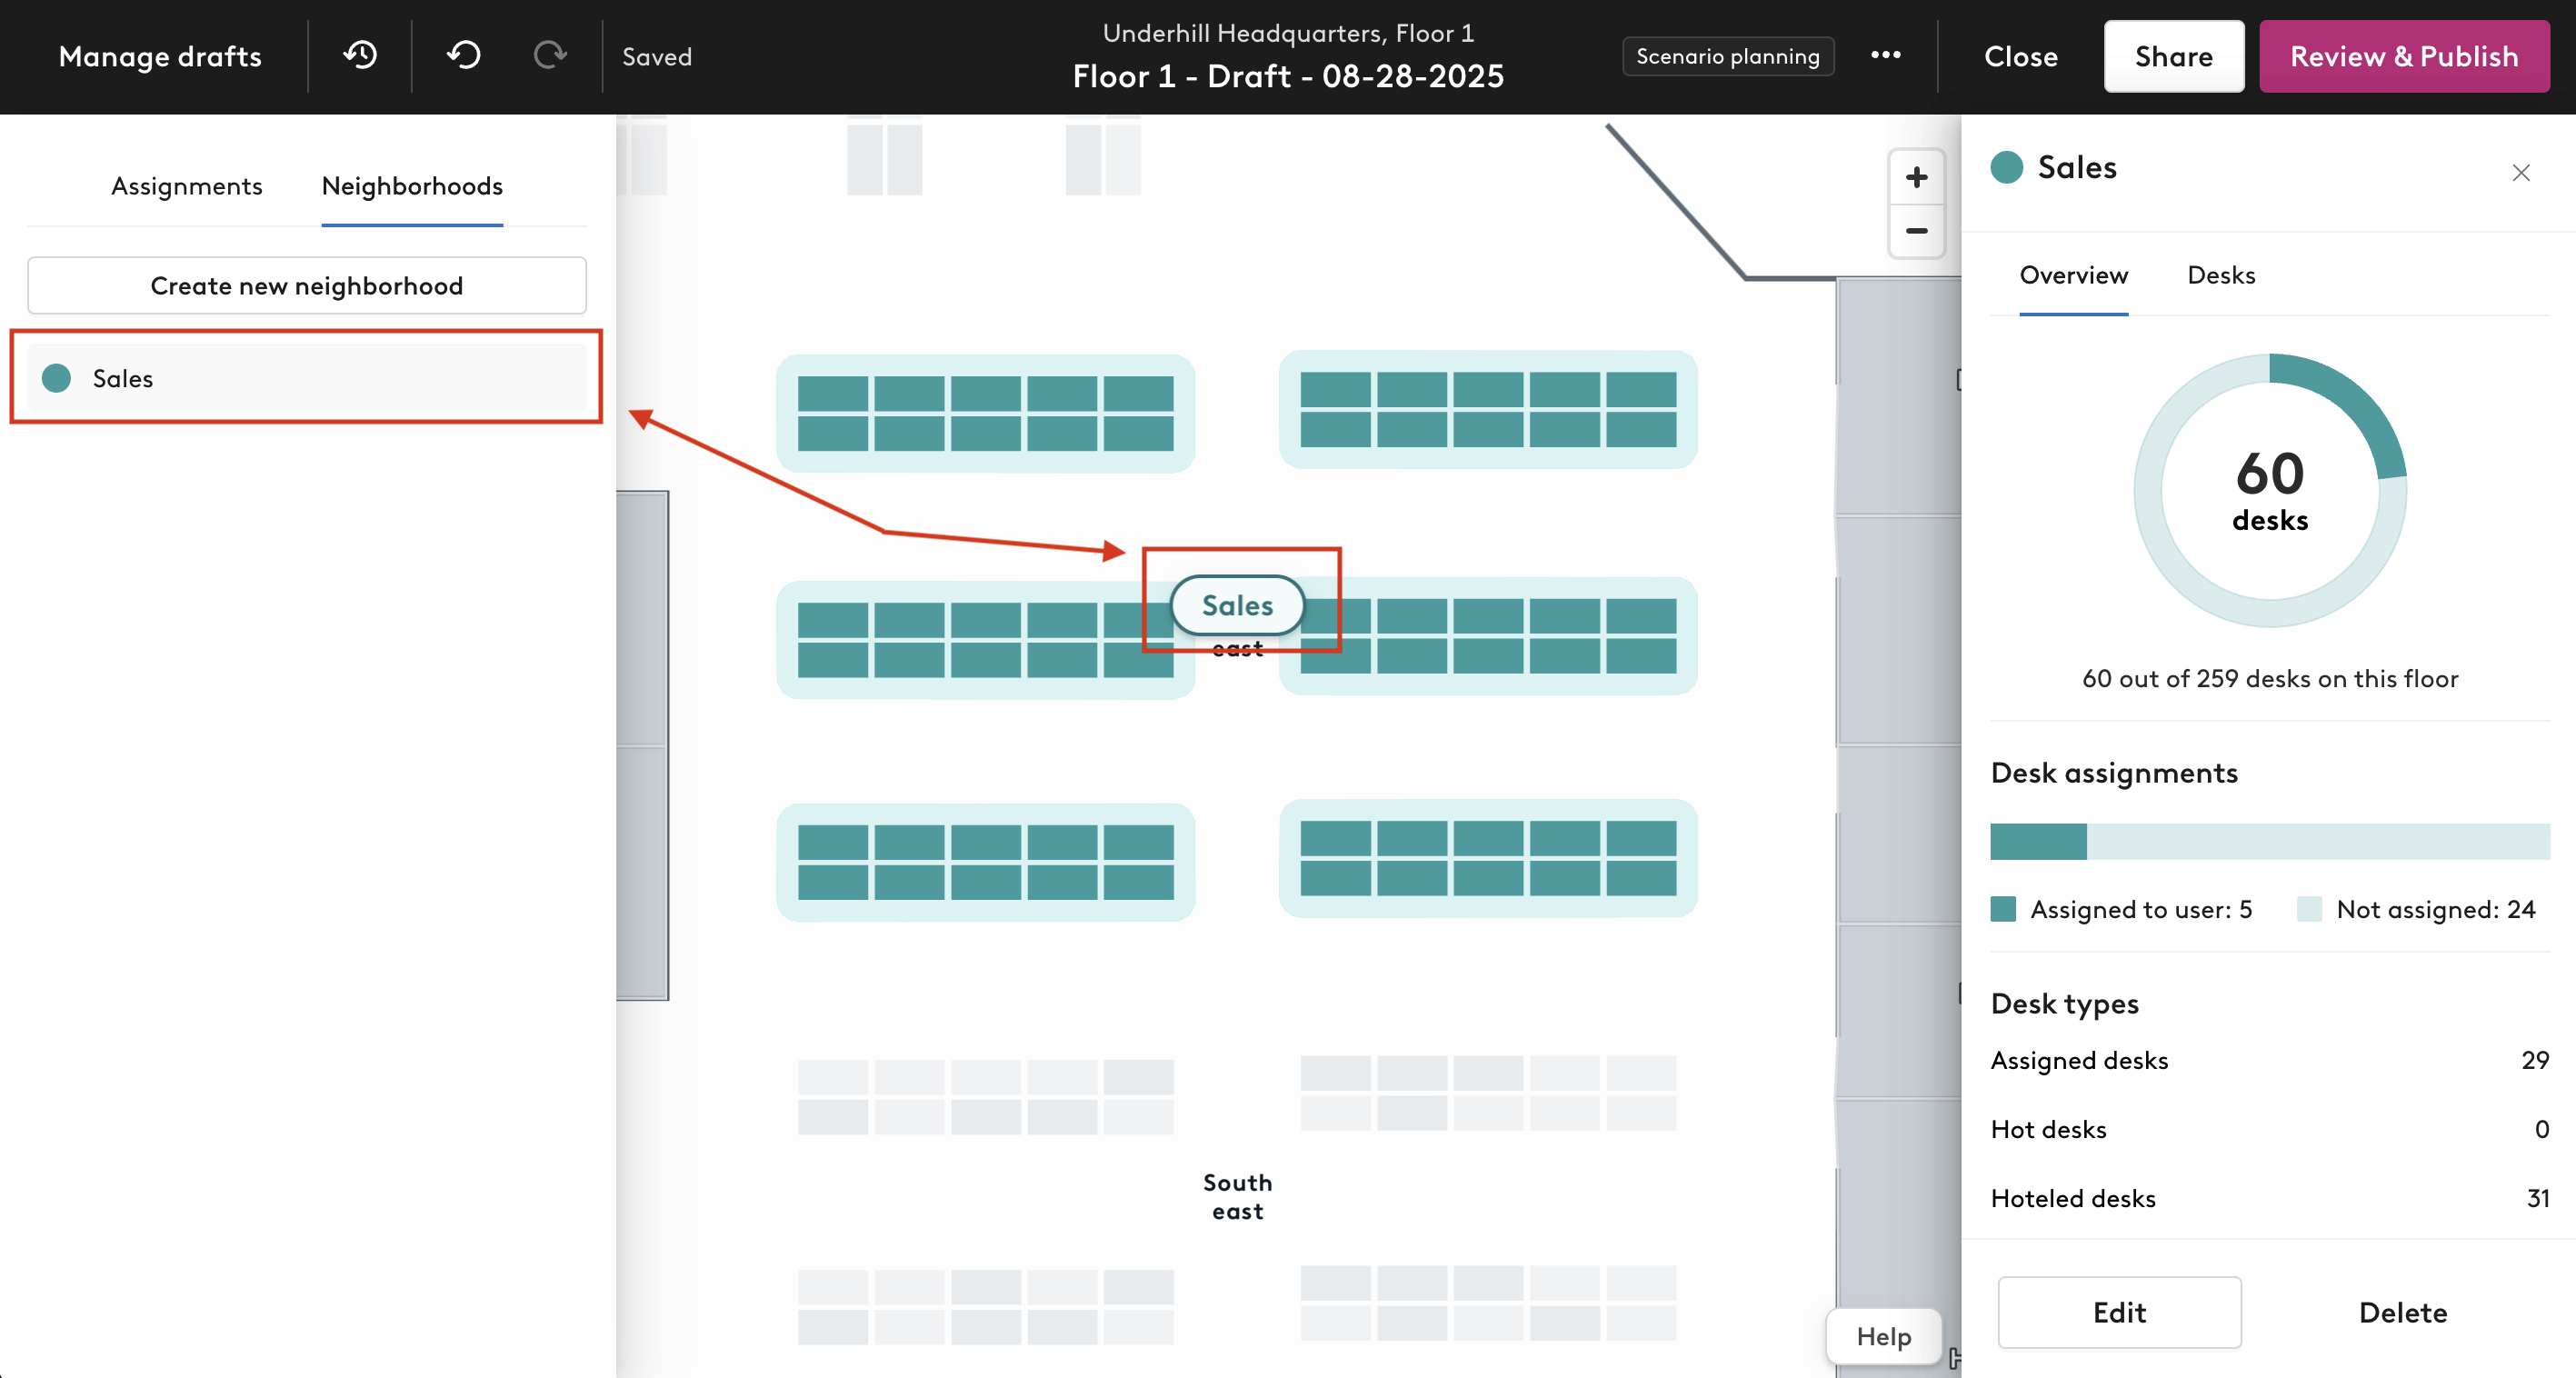
Task: Zoom in on the floor map
Action: [1916, 178]
